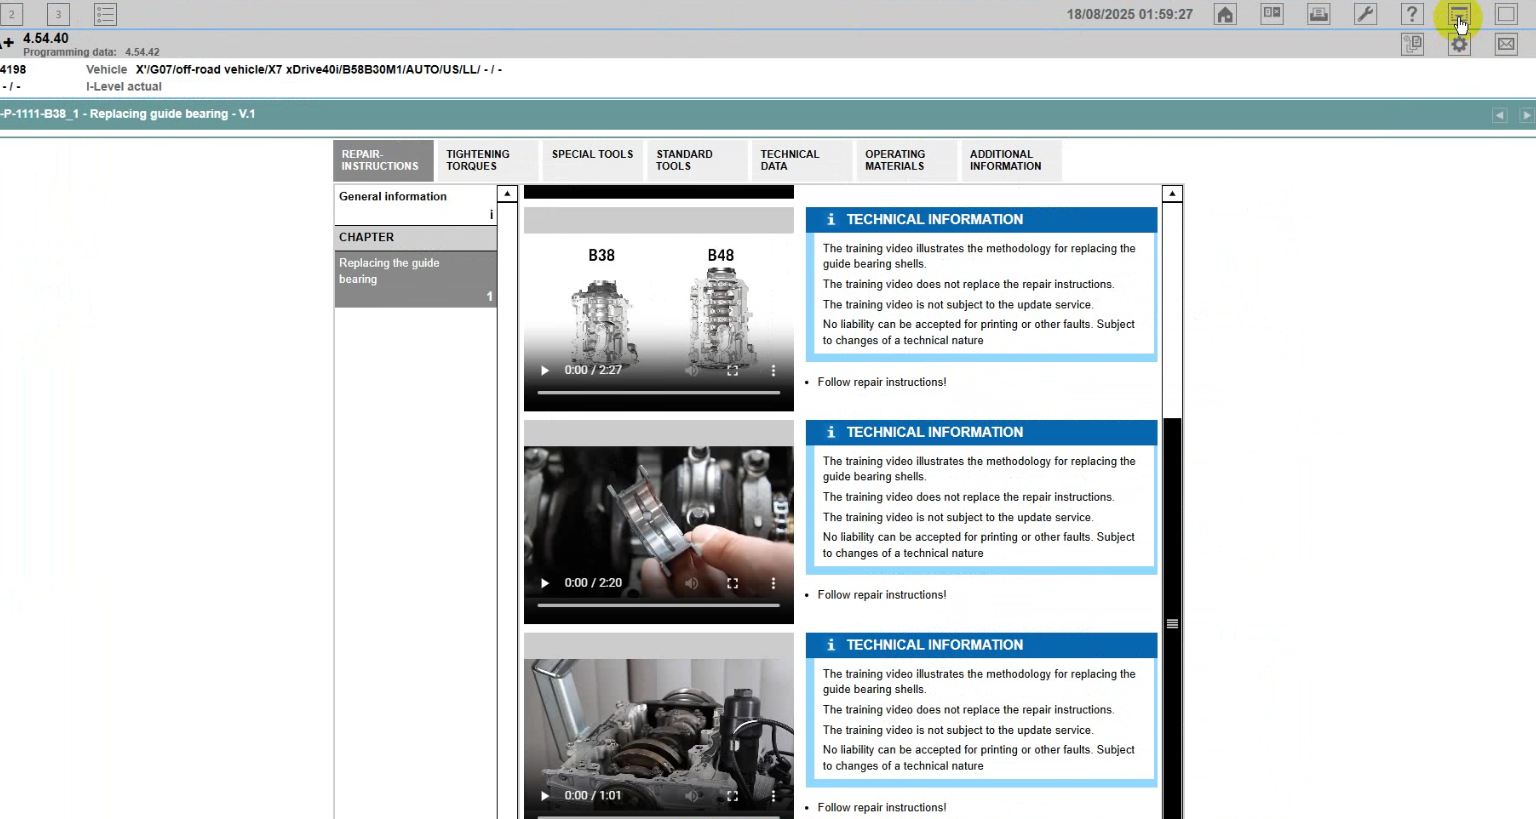Click the CHAPTER section header
Screen dimensions: 1536x819
(415, 238)
